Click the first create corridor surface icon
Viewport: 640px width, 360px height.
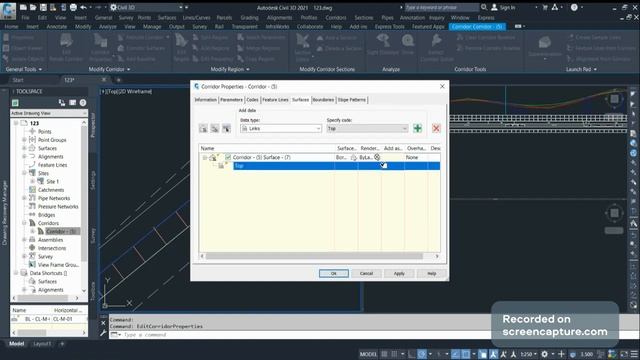click(203, 129)
